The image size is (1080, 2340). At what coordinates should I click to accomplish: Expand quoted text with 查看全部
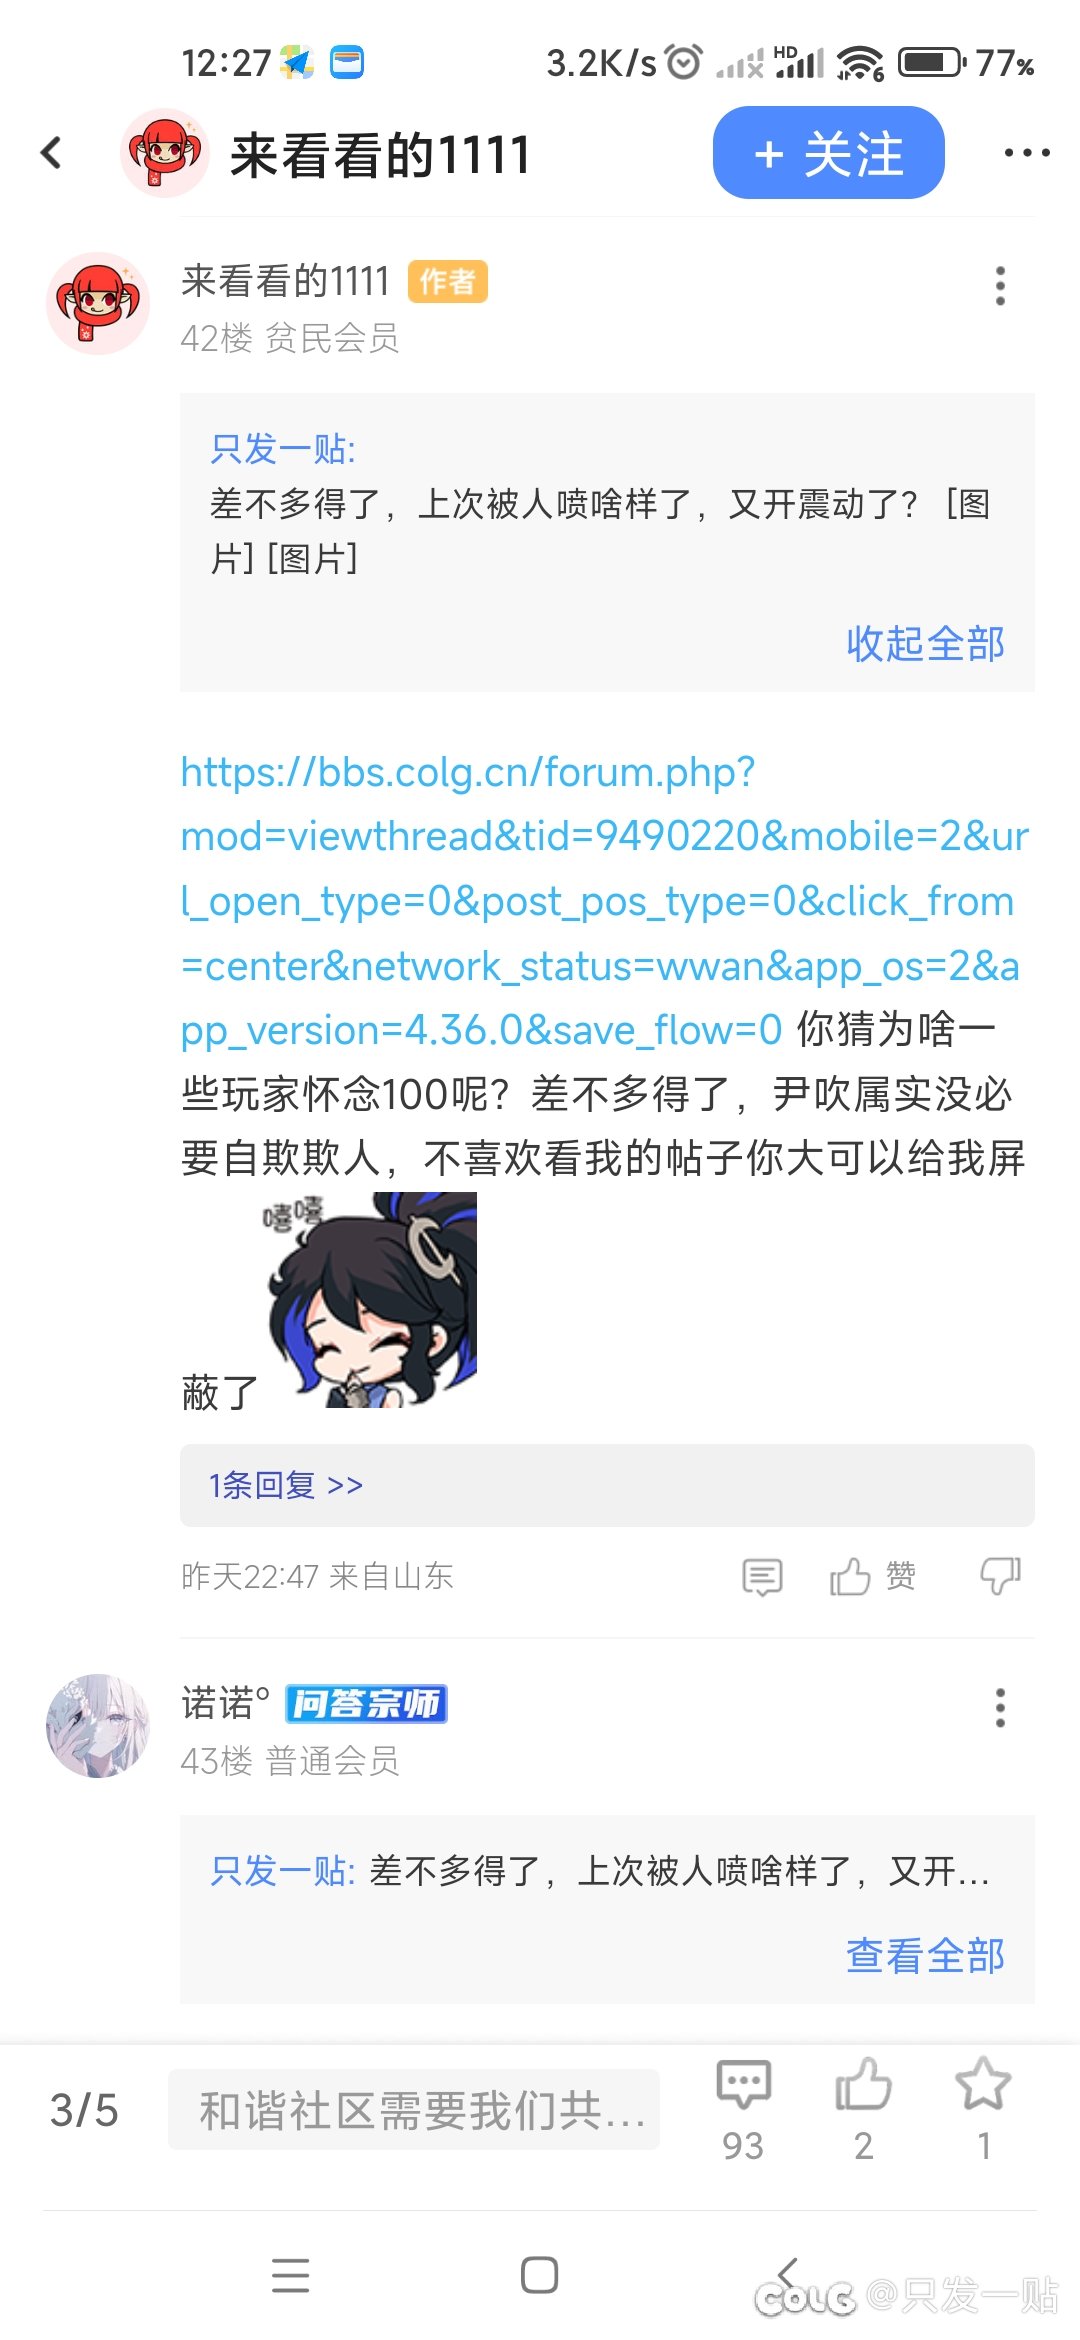925,1955
